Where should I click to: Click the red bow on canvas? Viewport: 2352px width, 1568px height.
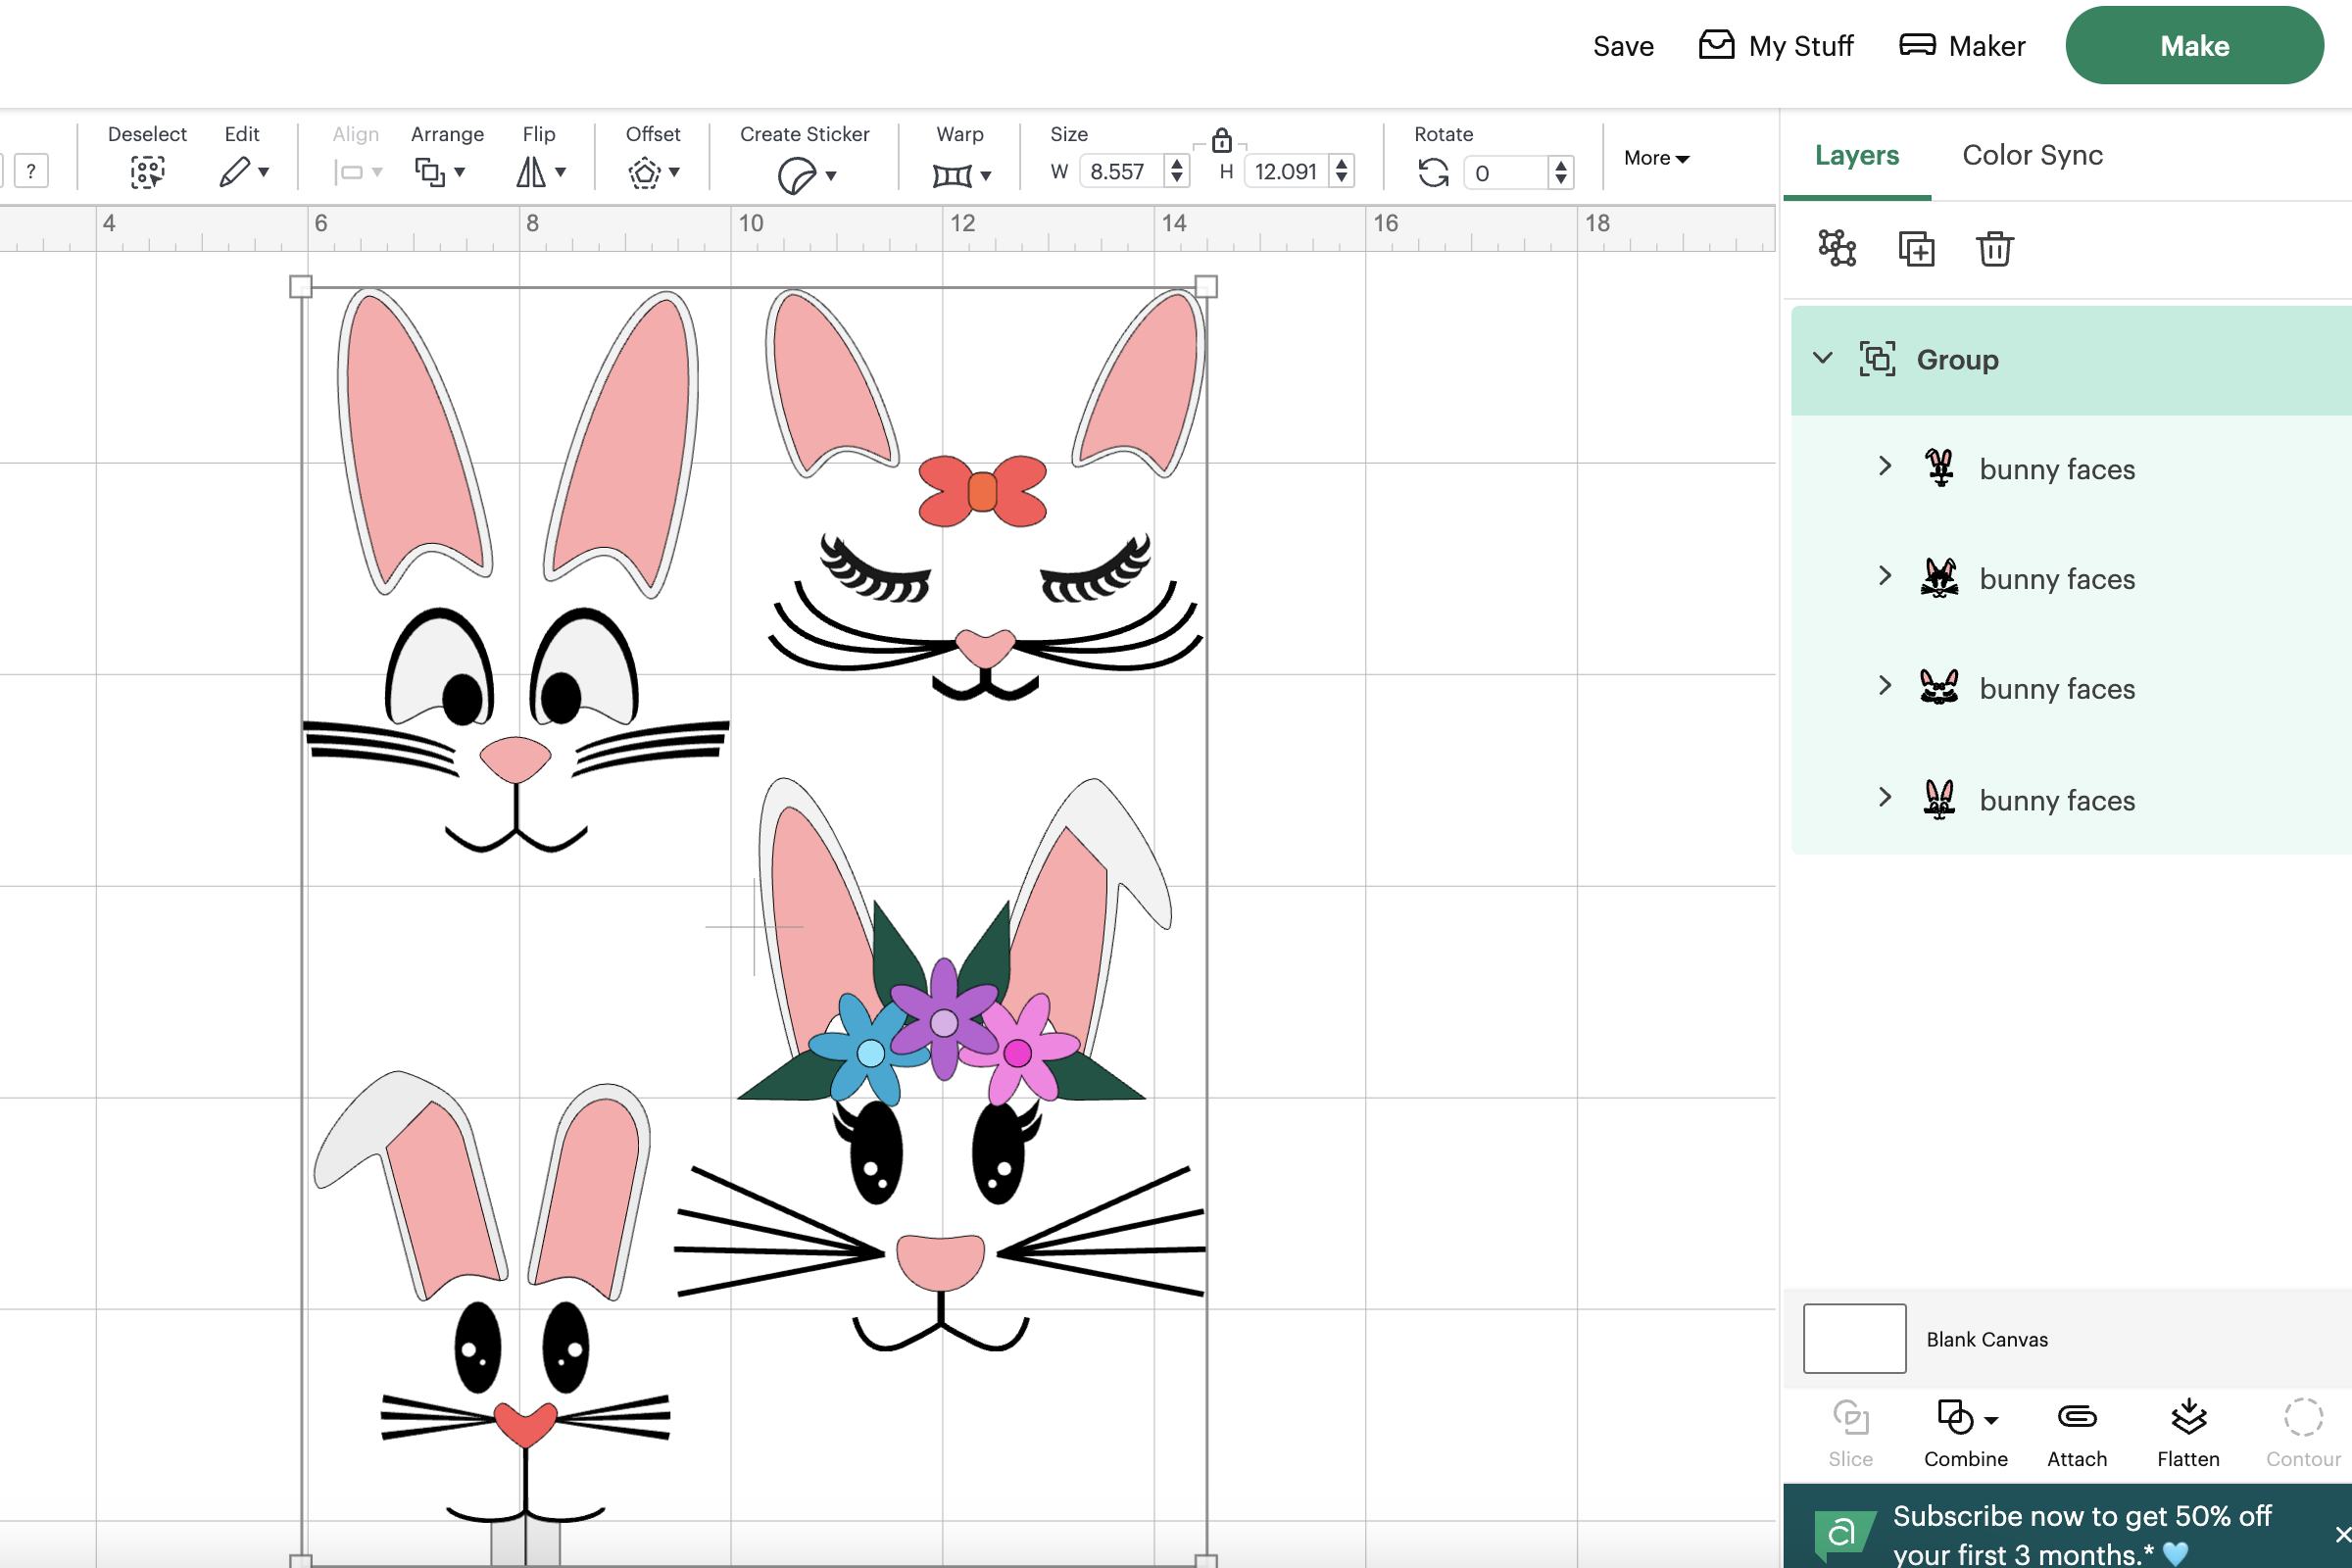tap(982, 491)
